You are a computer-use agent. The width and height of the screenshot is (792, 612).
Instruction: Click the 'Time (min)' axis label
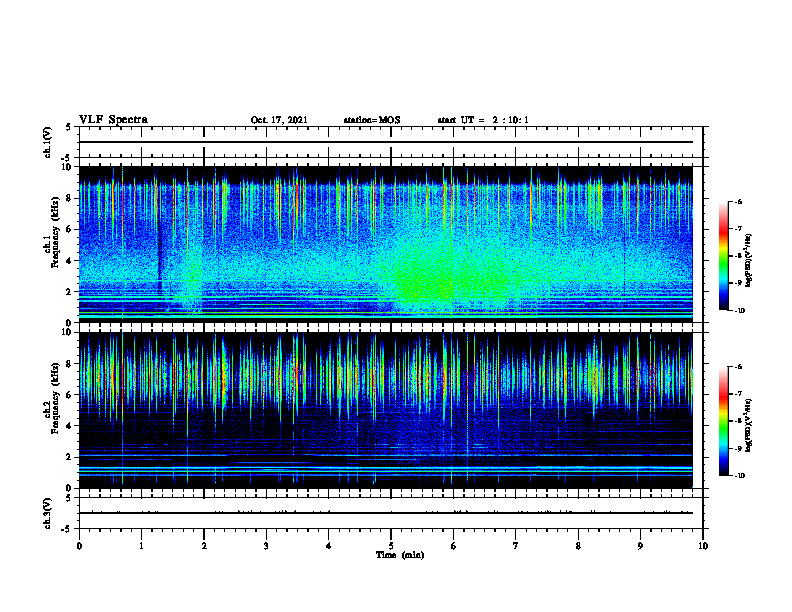click(x=400, y=555)
